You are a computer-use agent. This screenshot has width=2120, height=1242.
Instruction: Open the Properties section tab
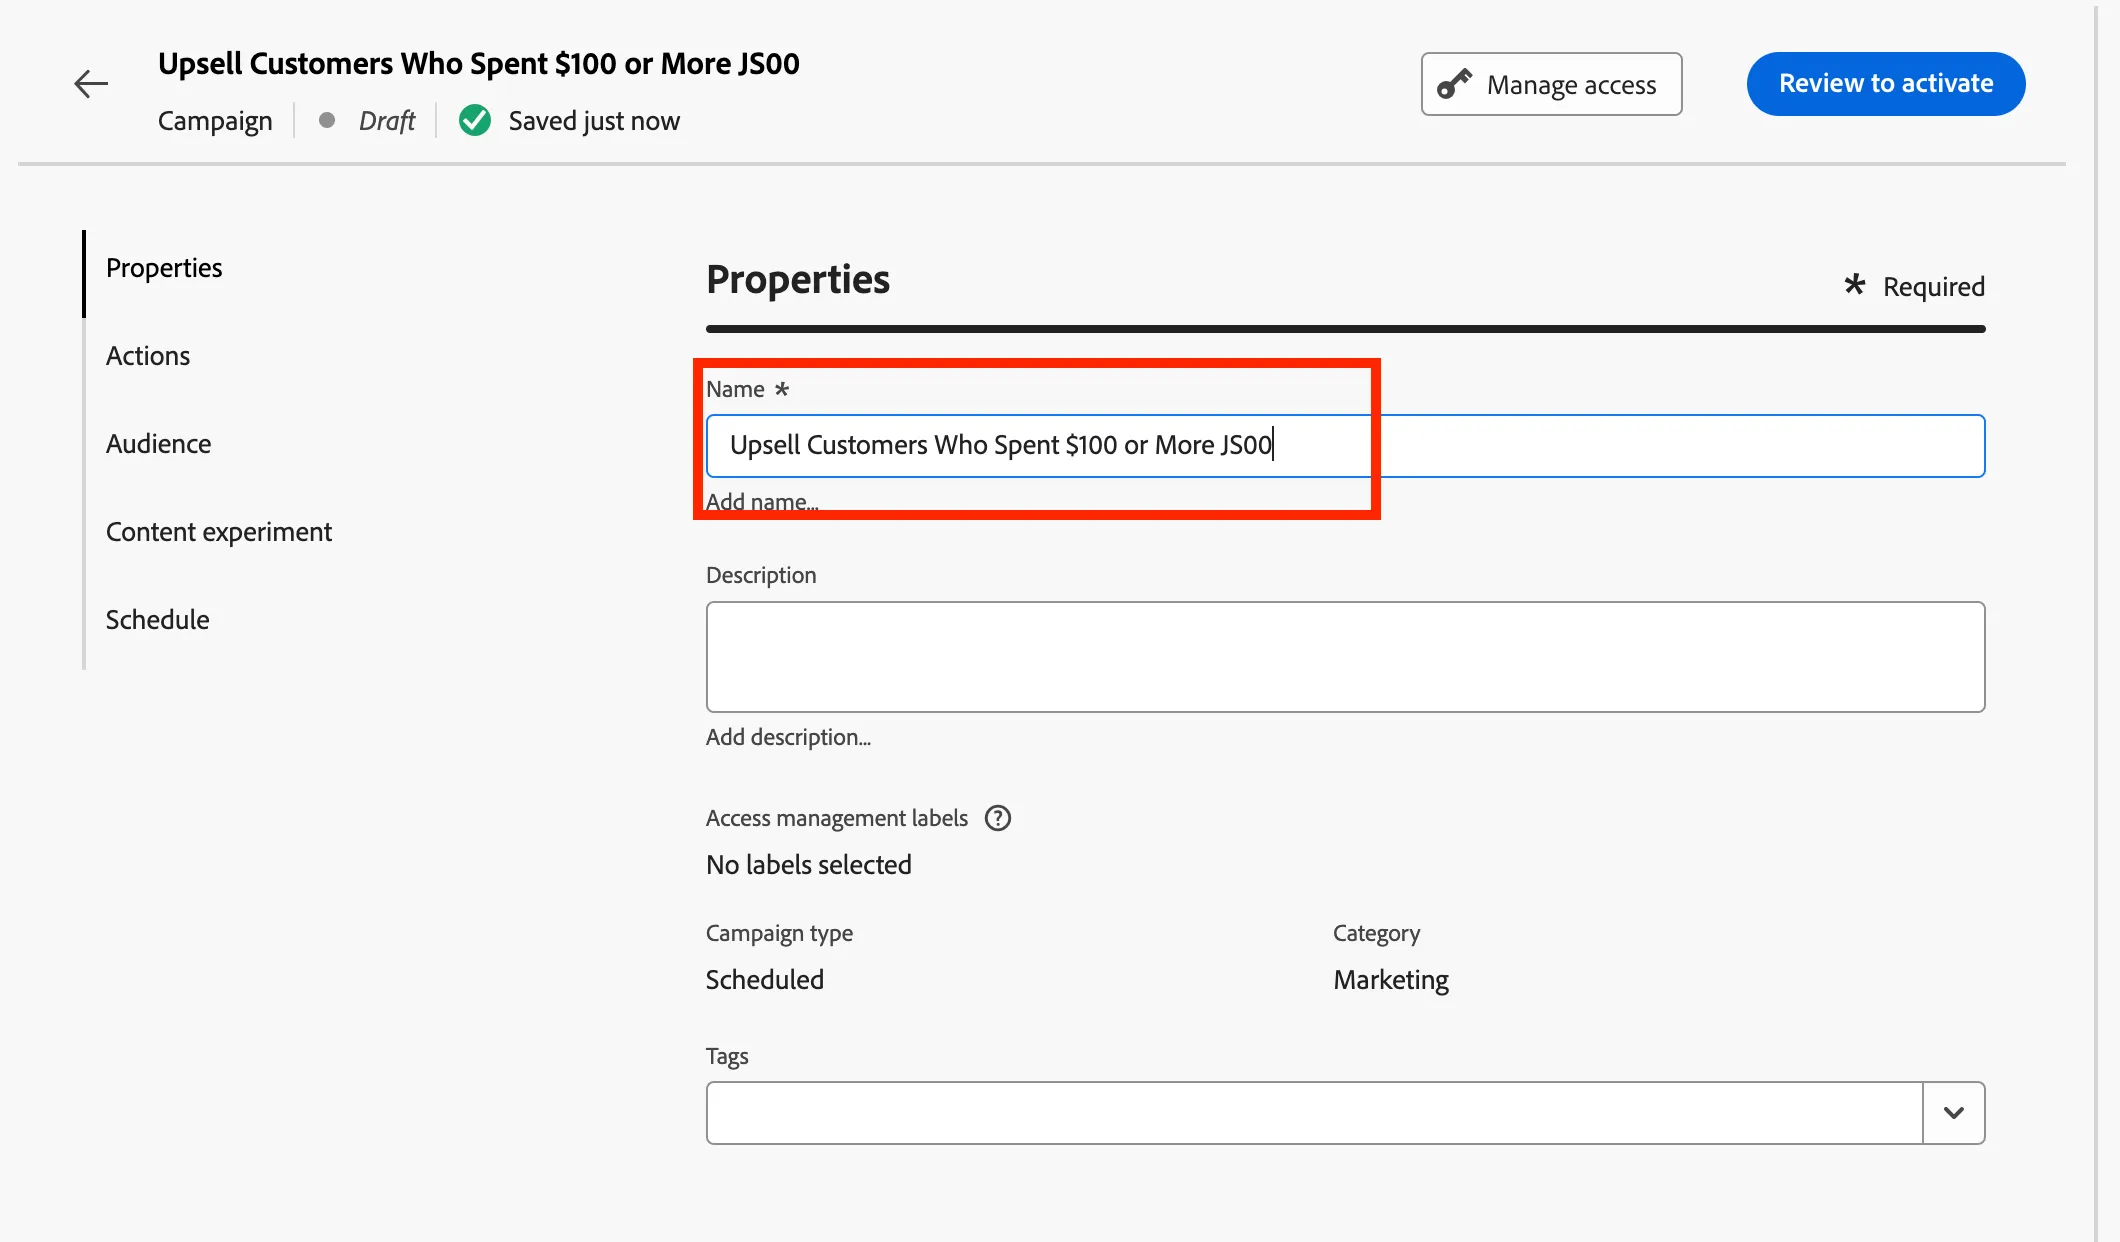point(164,268)
